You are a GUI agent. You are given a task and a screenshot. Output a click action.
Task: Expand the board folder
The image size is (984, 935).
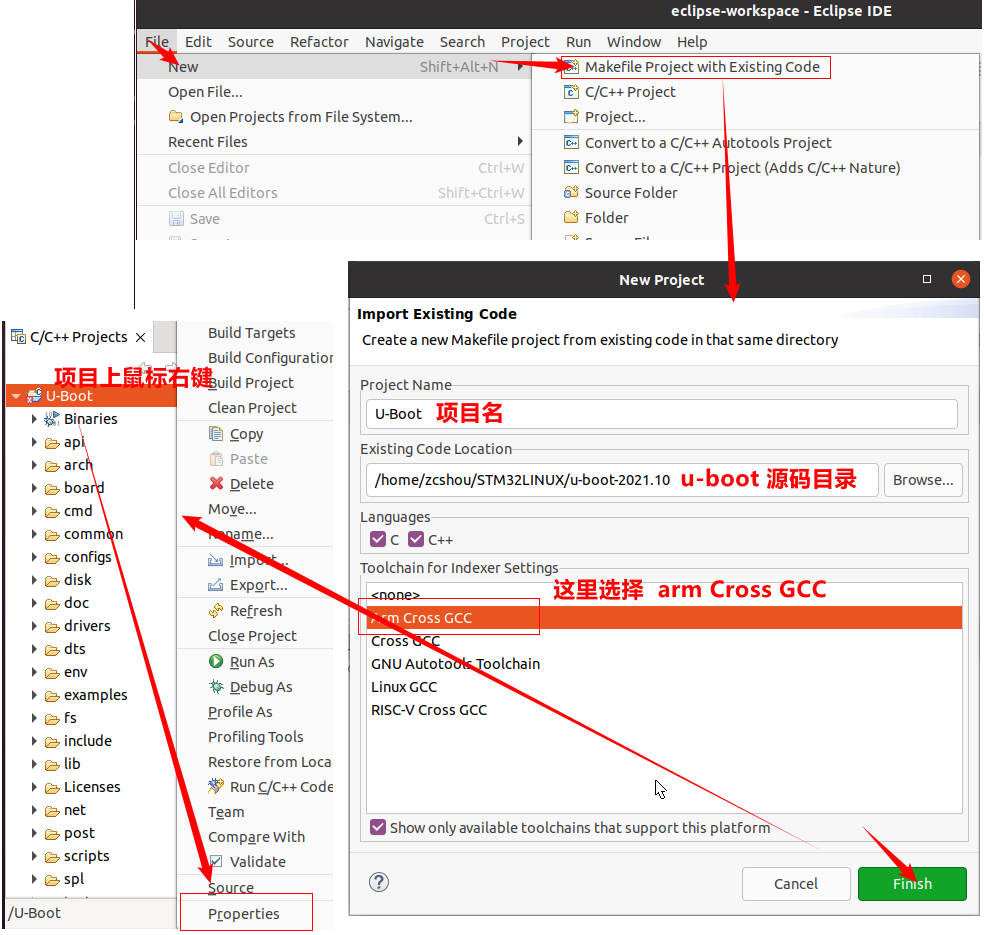(34, 488)
